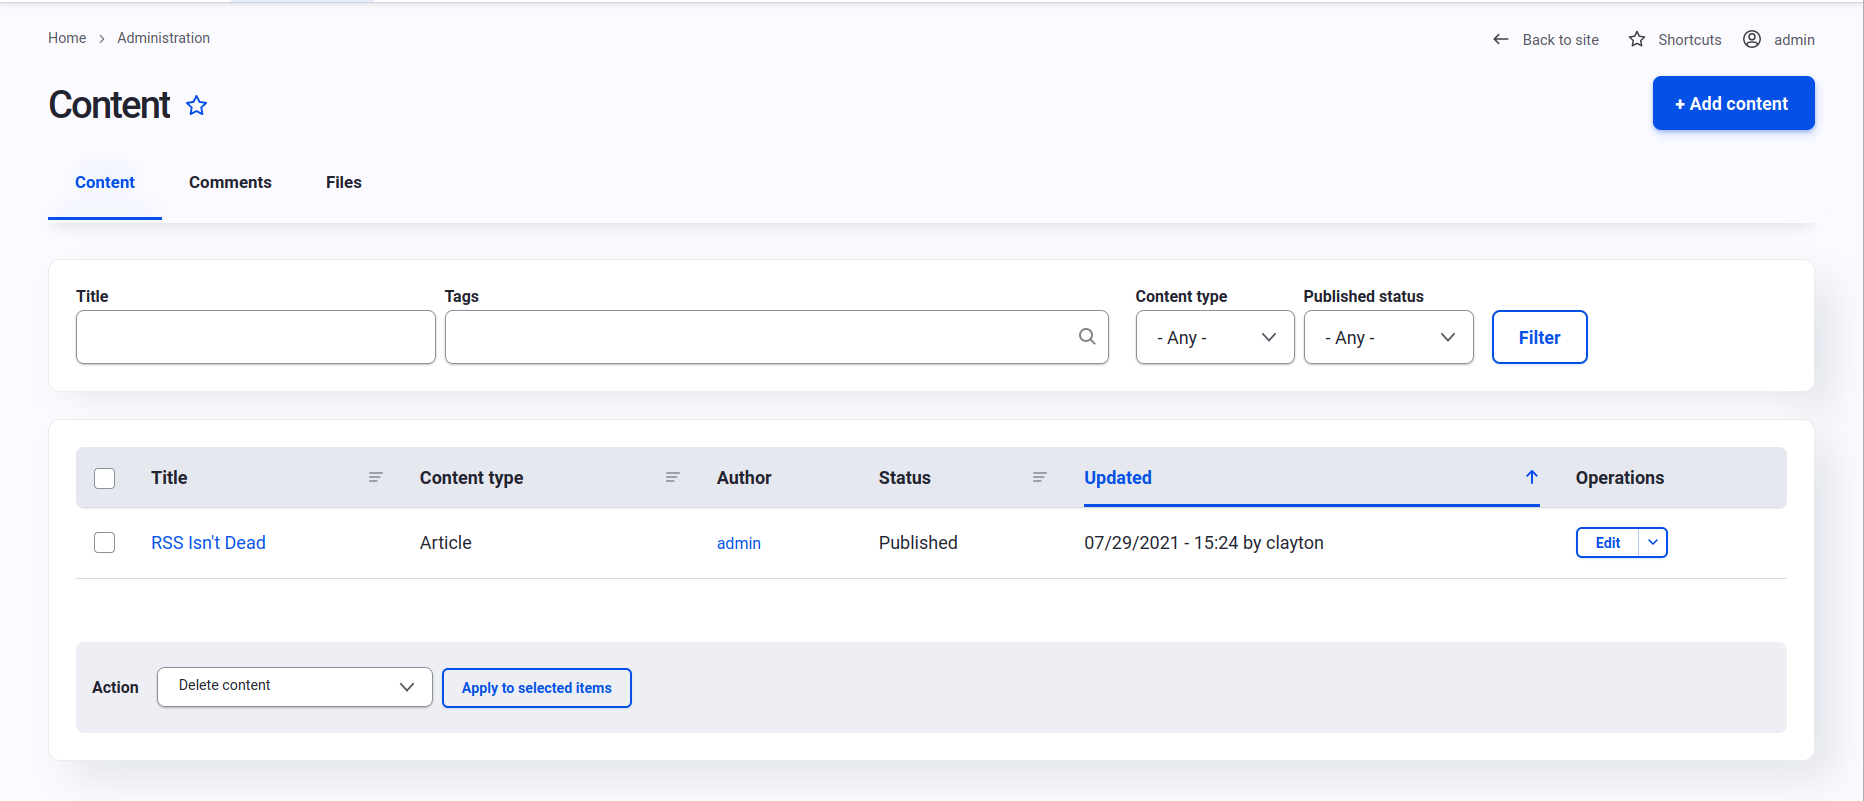Focus the Title filter text field
The height and width of the screenshot is (801, 1864).
pos(255,338)
